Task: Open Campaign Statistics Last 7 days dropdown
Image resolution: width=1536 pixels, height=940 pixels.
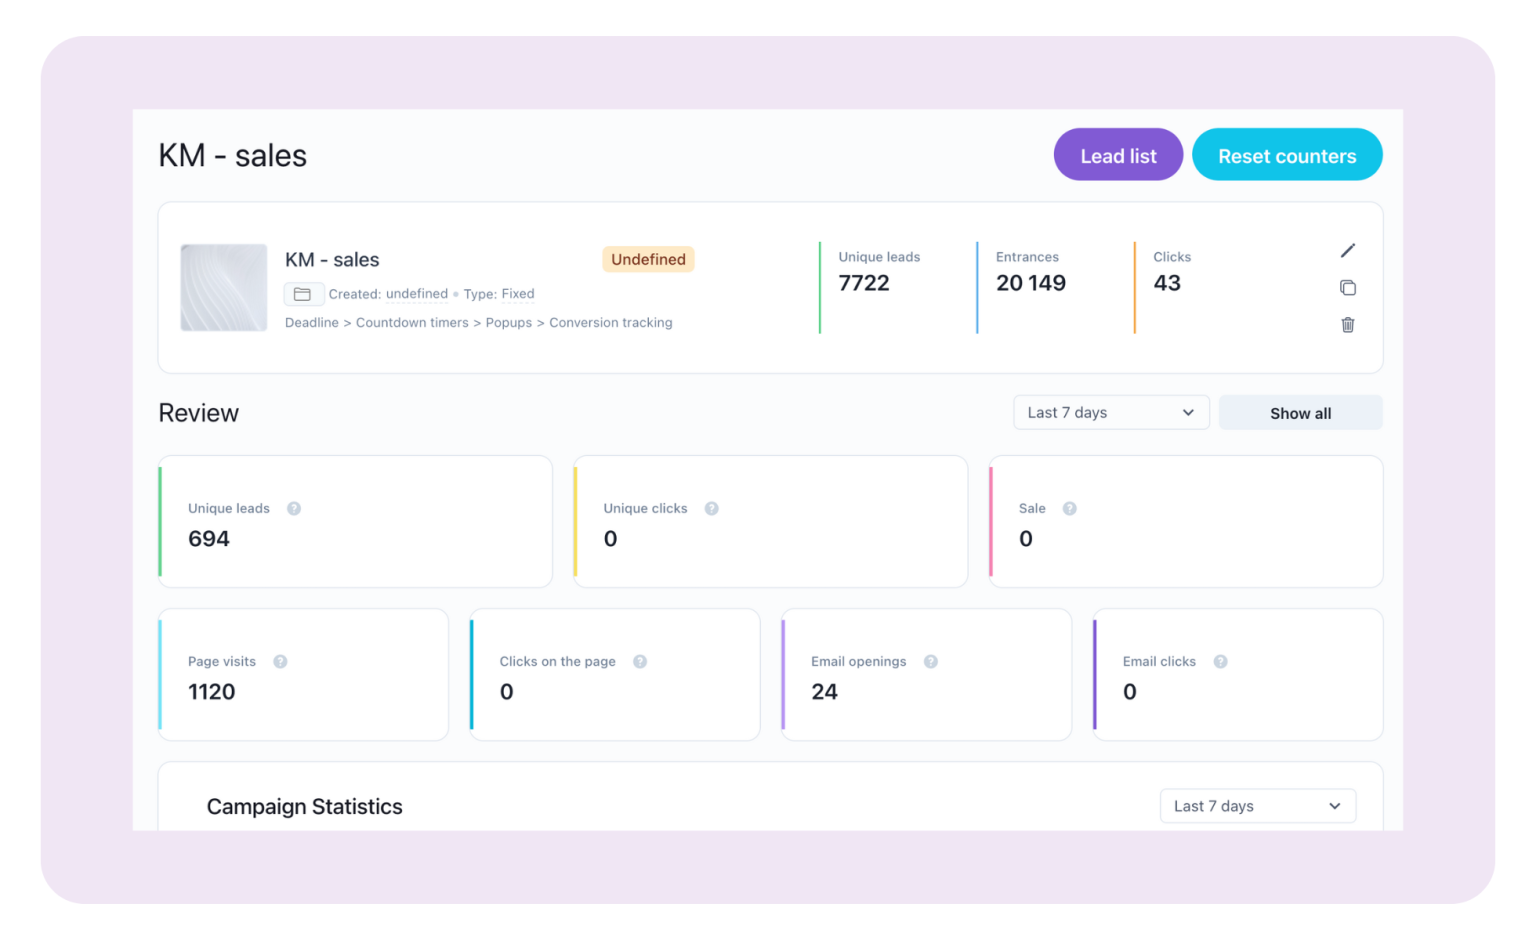Action: (x=1257, y=806)
